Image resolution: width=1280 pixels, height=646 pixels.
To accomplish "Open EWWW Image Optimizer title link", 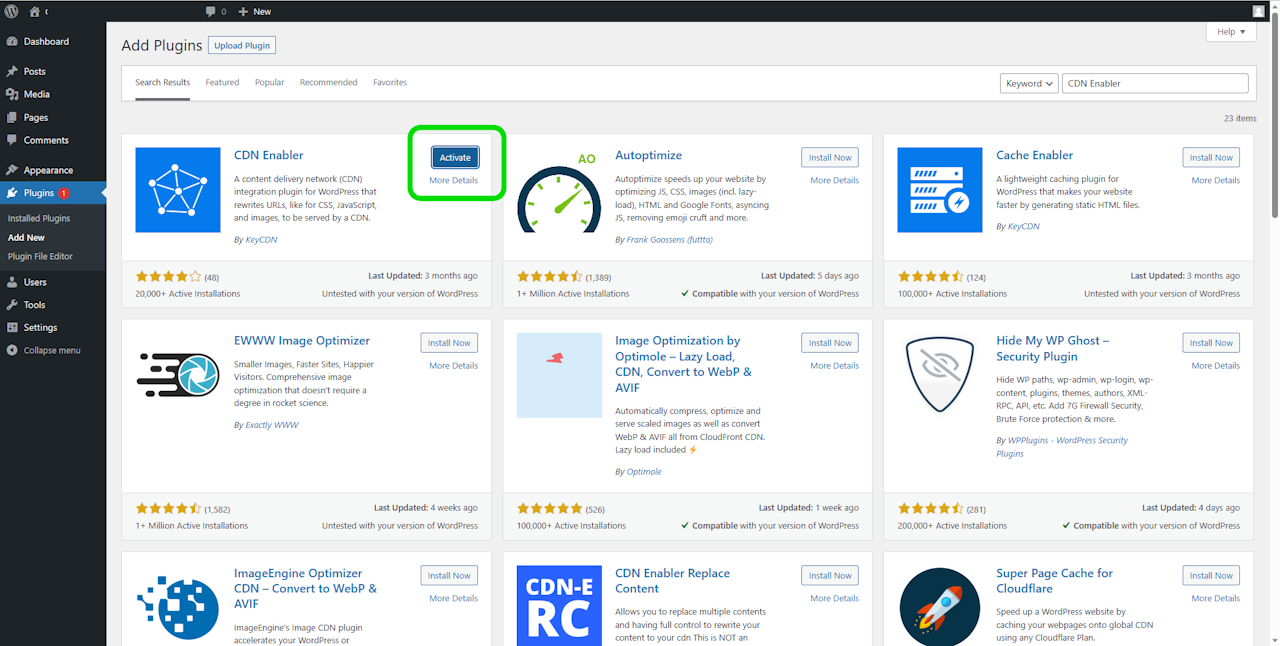I will (302, 341).
